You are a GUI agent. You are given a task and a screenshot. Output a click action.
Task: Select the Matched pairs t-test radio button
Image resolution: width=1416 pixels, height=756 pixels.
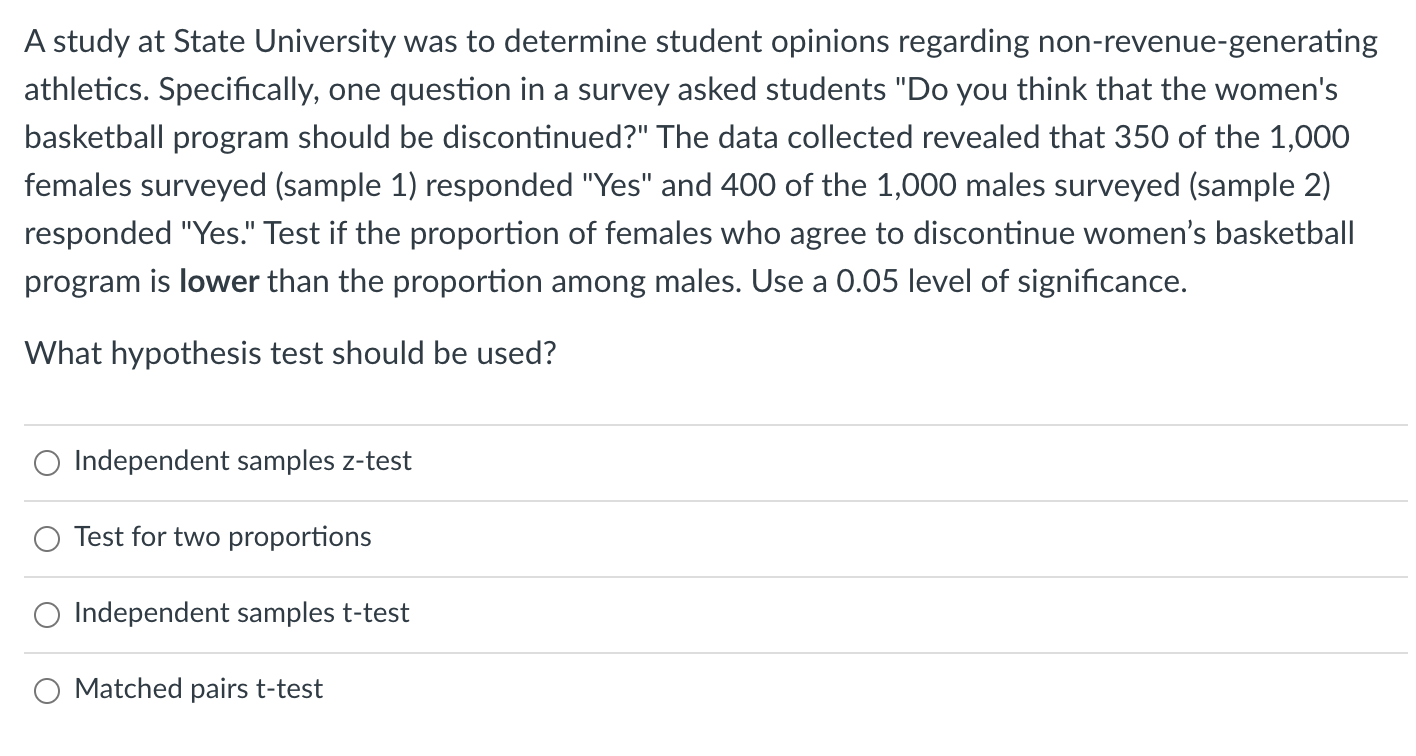click(46, 690)
